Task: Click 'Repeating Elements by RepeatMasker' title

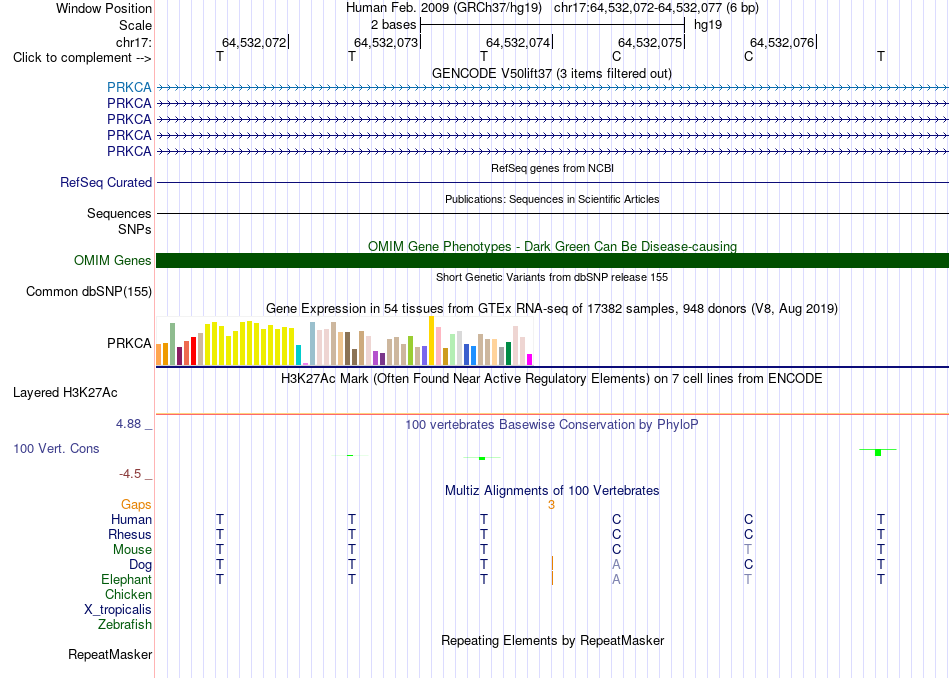Action: point(553,641)
